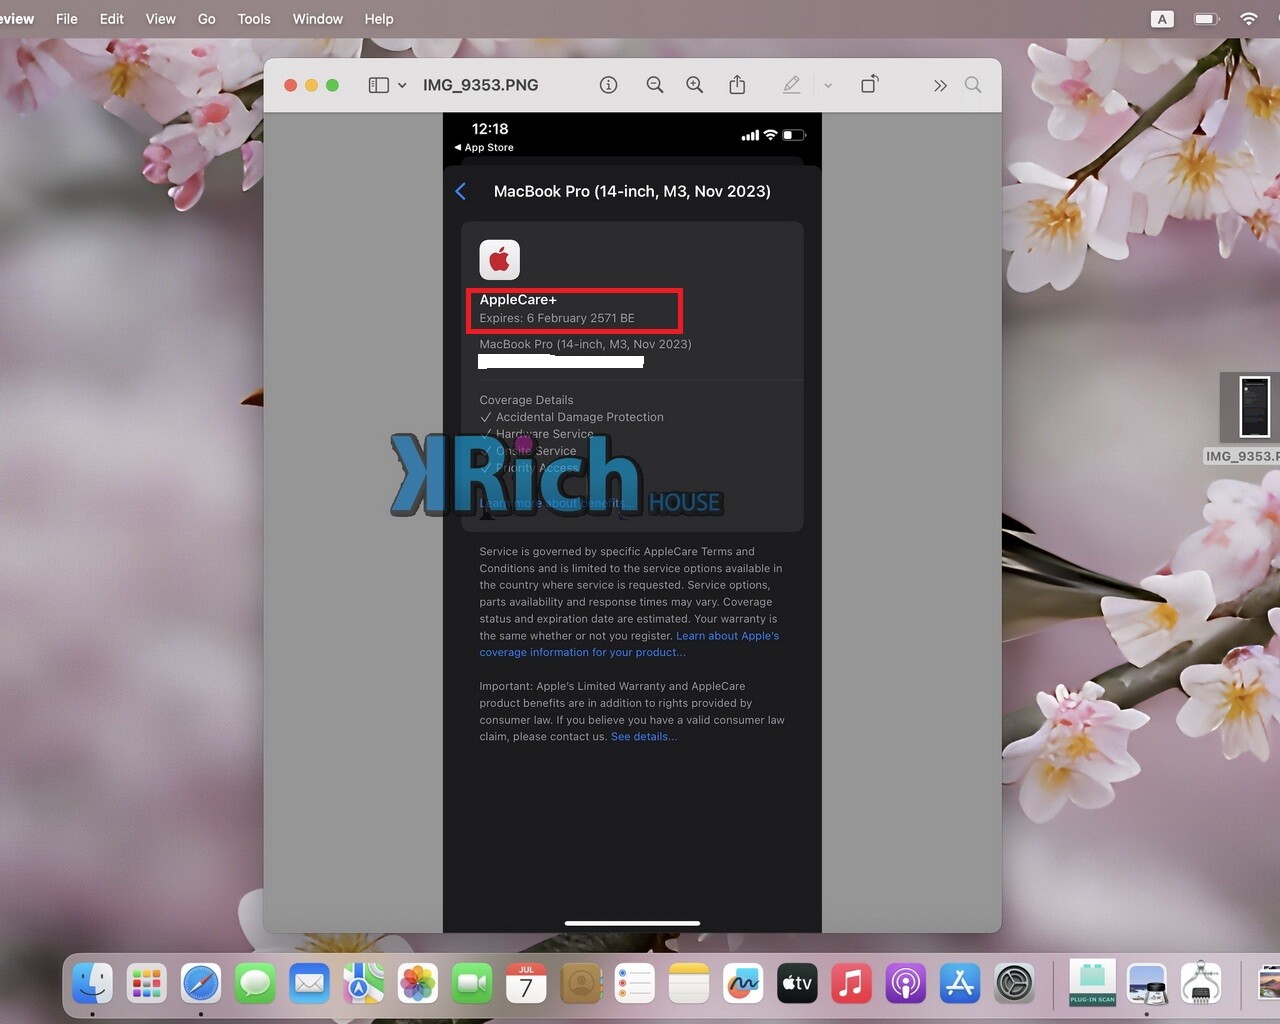Image resolution: width=1280 pixels, height=1024 pixels.
Task: Open Music from the dock
Action: (x=851, y=984)
